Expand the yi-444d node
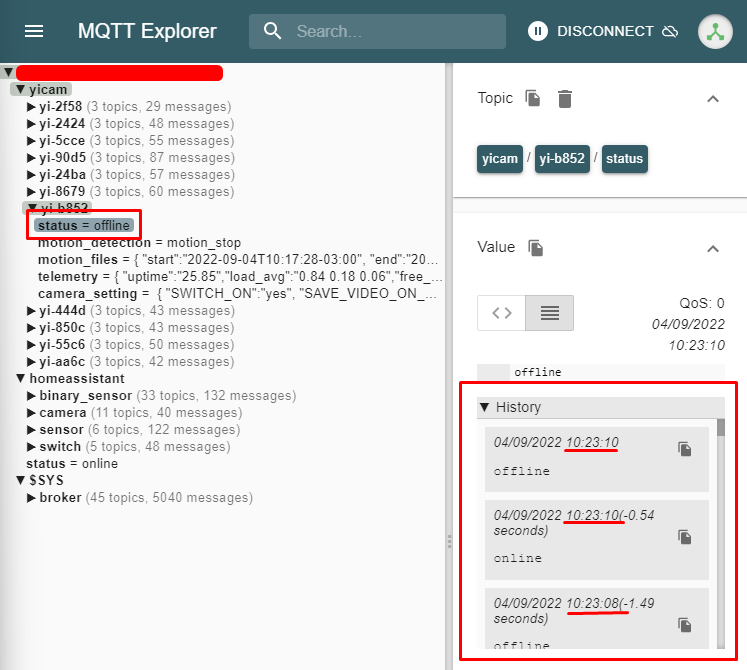The height and width of the screenshot is (670, 747). tap(31, 311)
